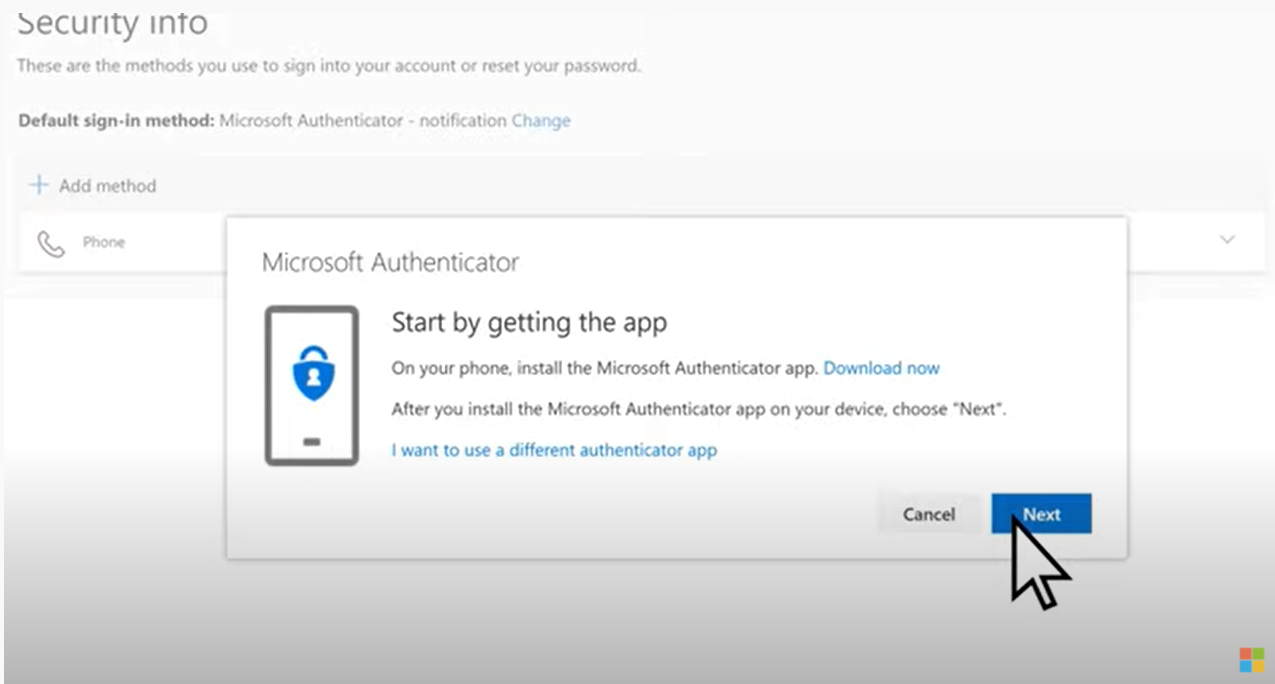The width and height of the screenshot is (1275, 684).
Task: Choose 'I want to use a different authenticator app'
Action: (x=554, y=450)
